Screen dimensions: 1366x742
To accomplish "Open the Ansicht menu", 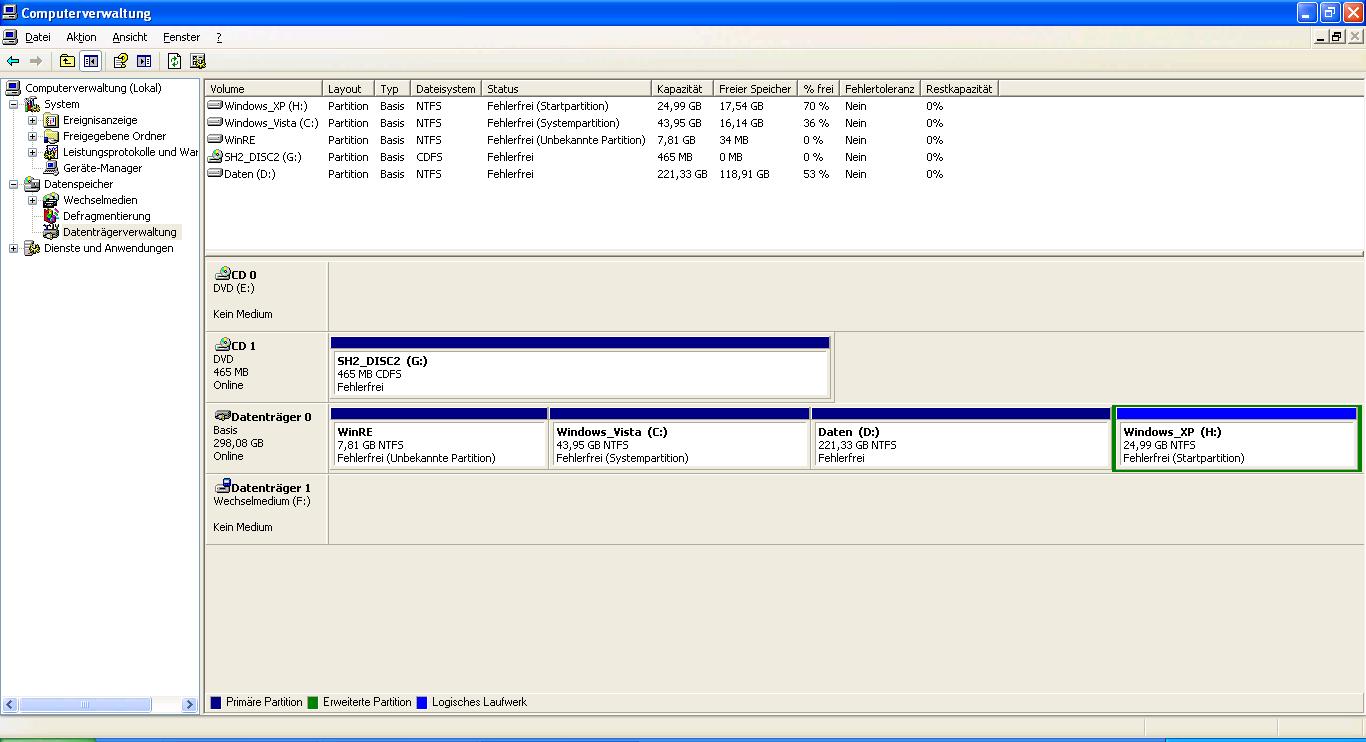I will (x=130, y=37).
